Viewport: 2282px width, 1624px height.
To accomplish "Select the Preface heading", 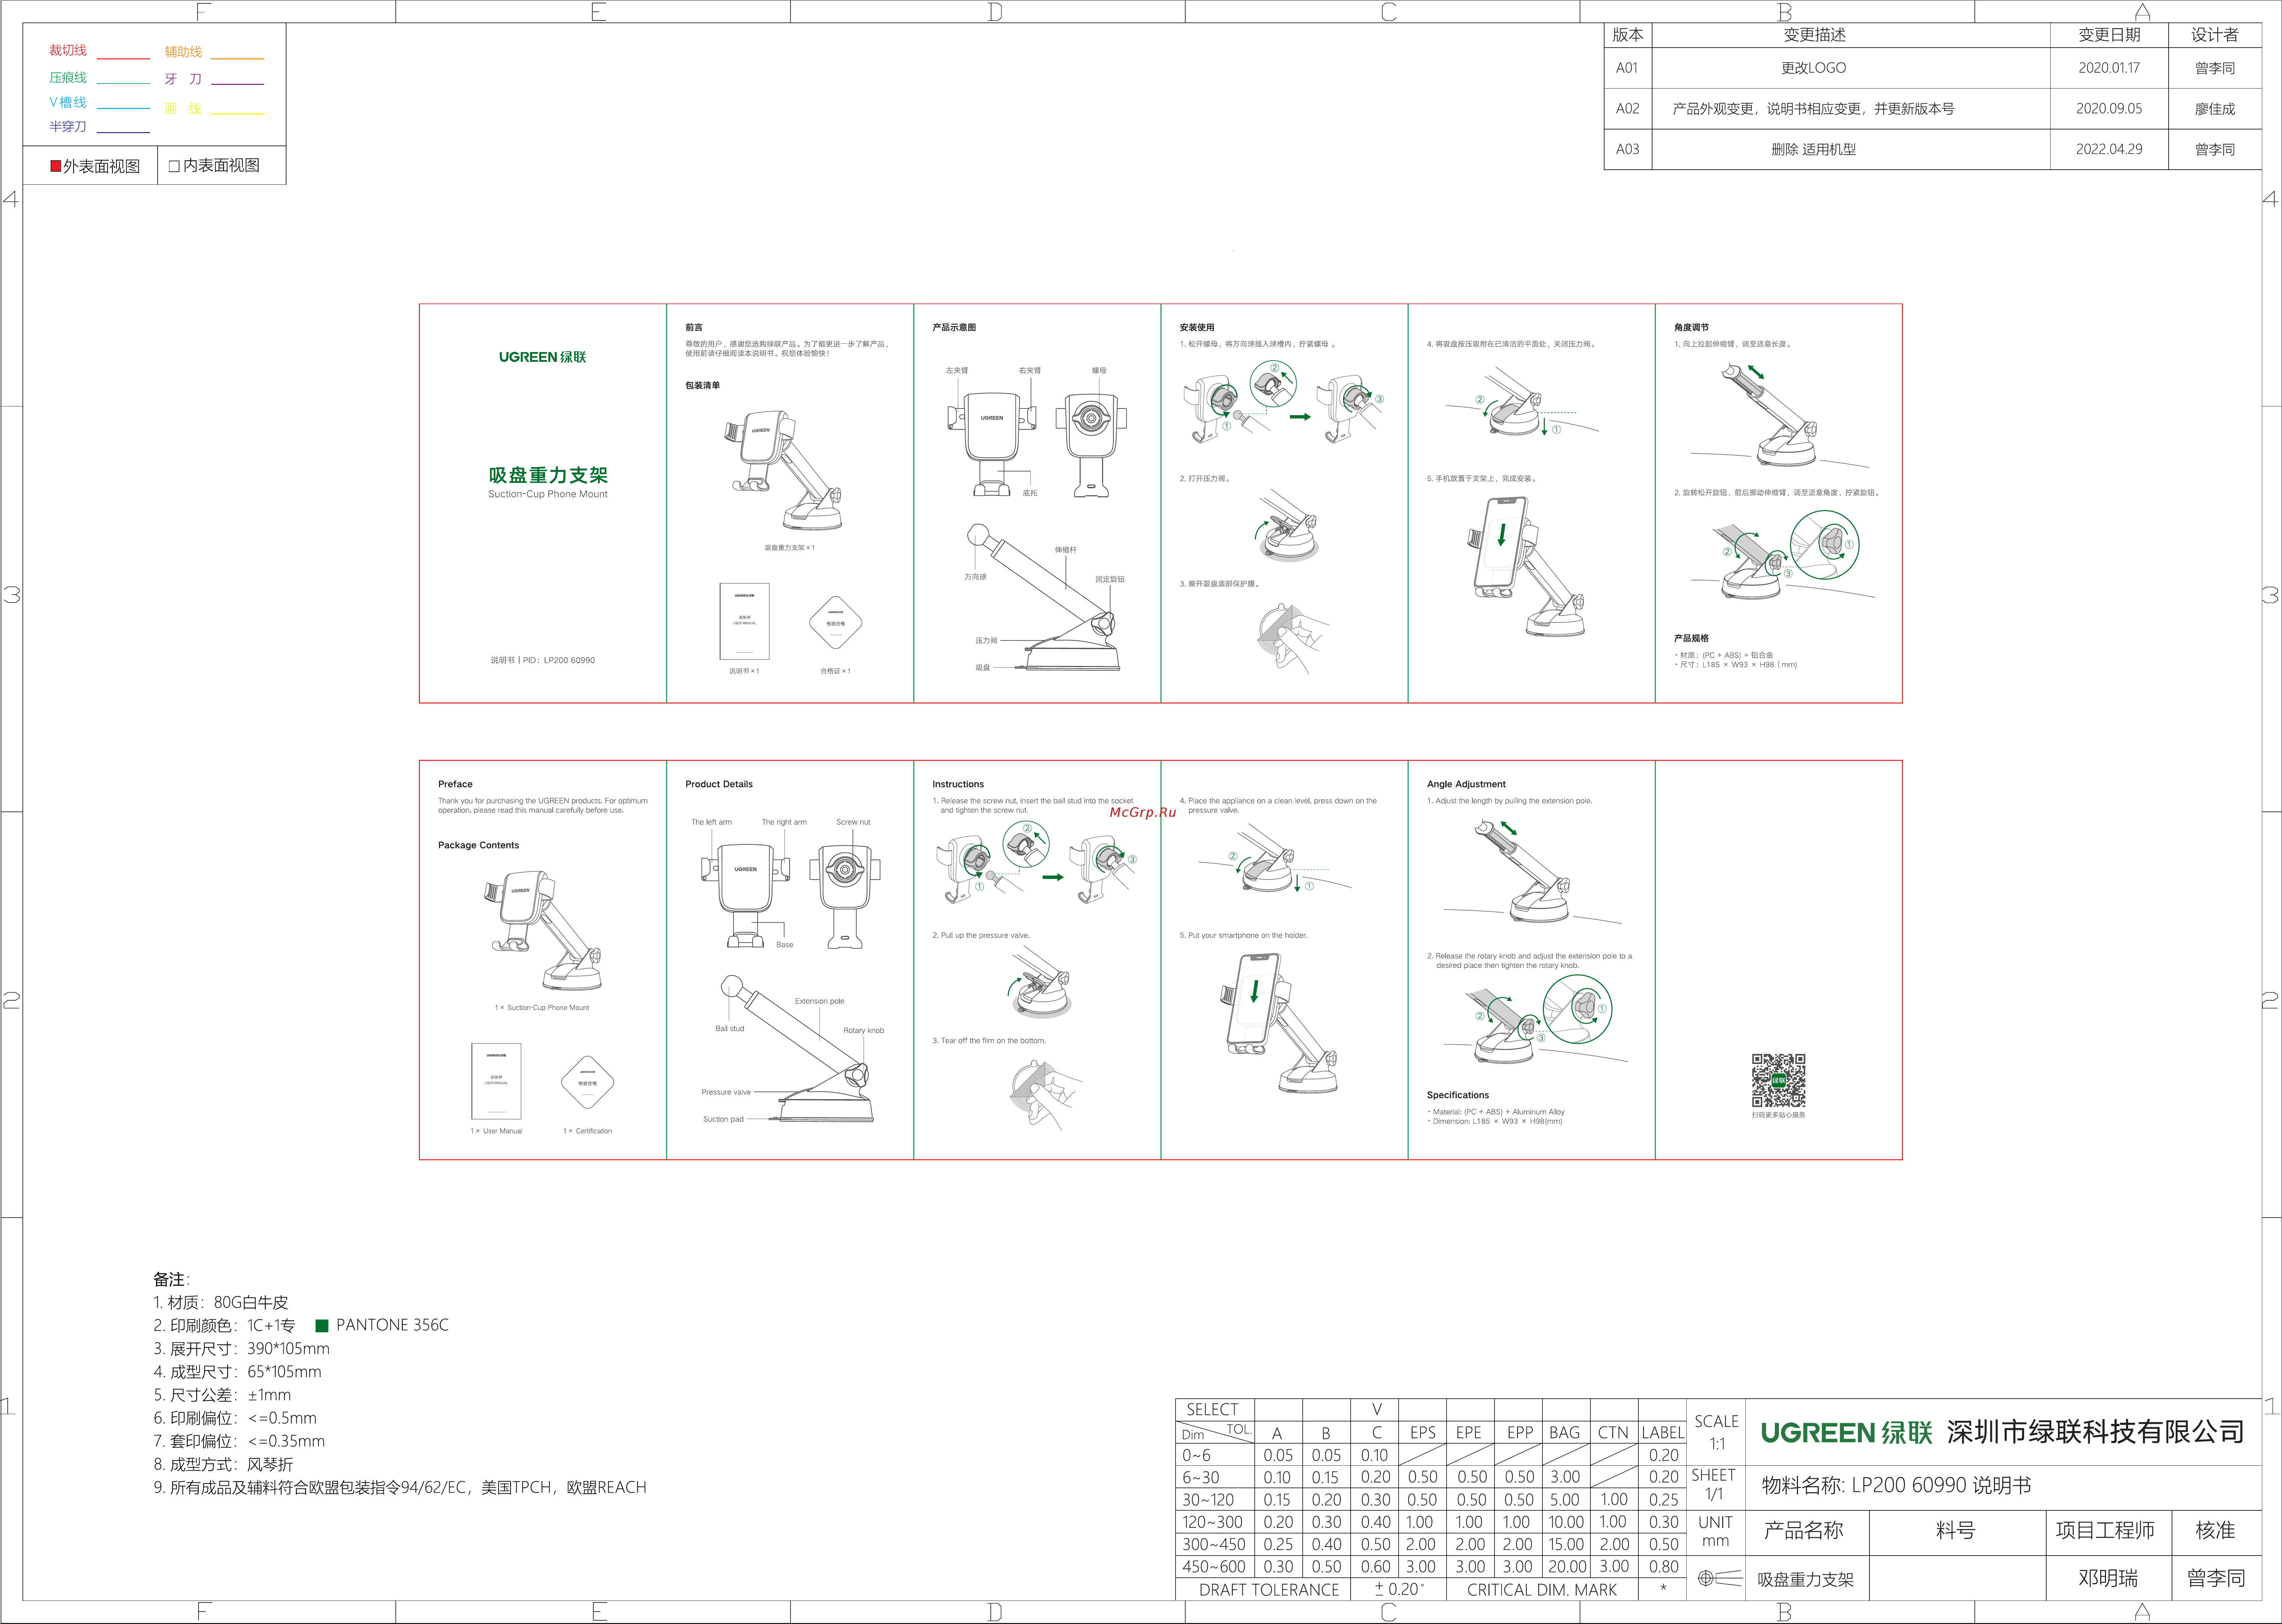I will pos(455,784).
